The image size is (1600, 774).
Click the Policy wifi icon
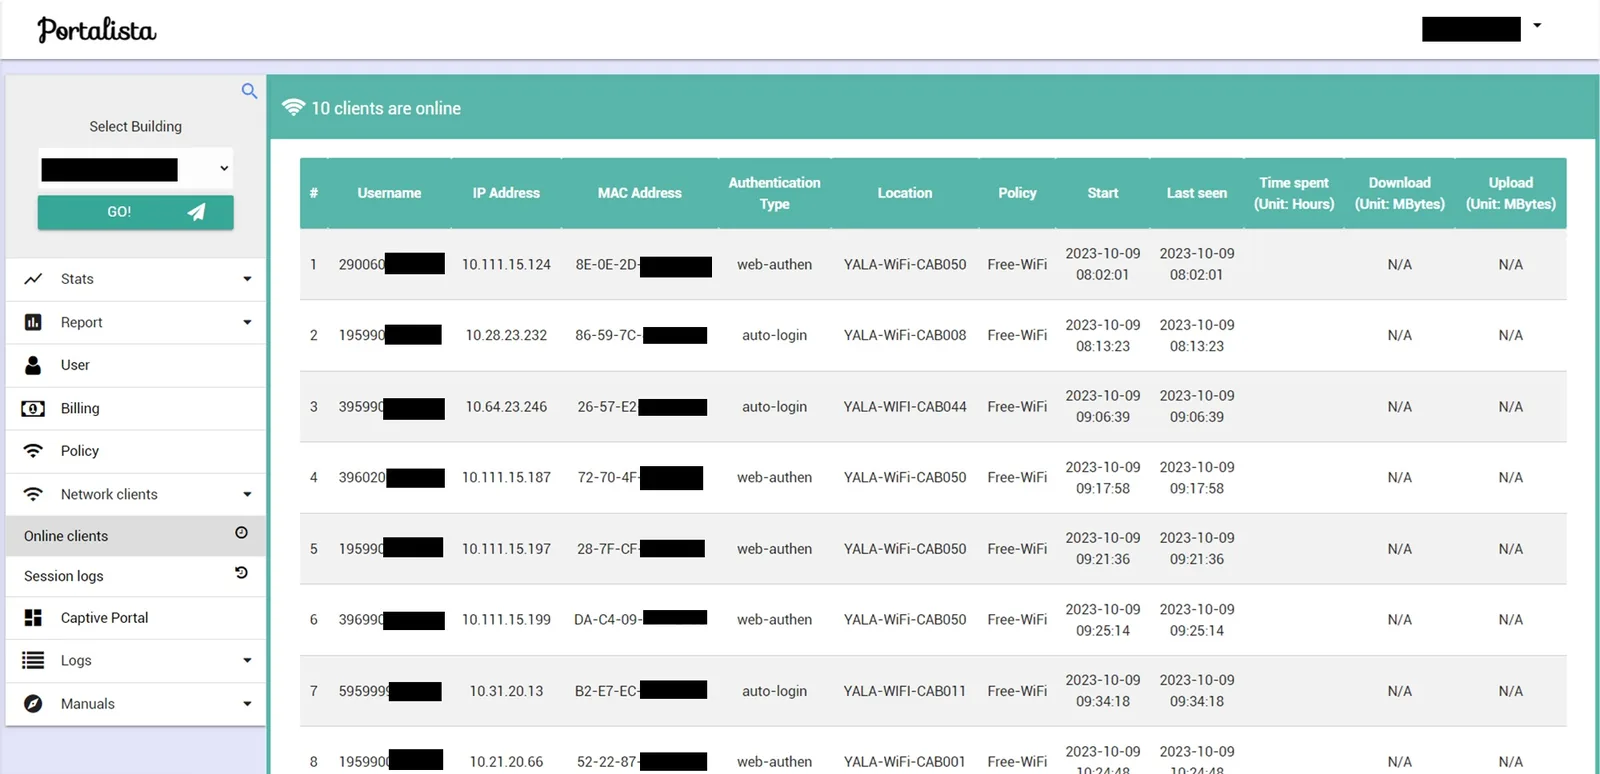pos(33,451)
